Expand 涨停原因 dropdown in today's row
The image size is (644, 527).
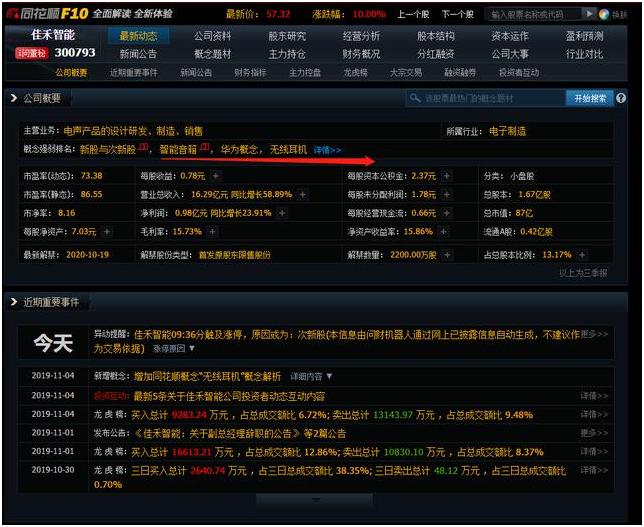pos(174,348)
